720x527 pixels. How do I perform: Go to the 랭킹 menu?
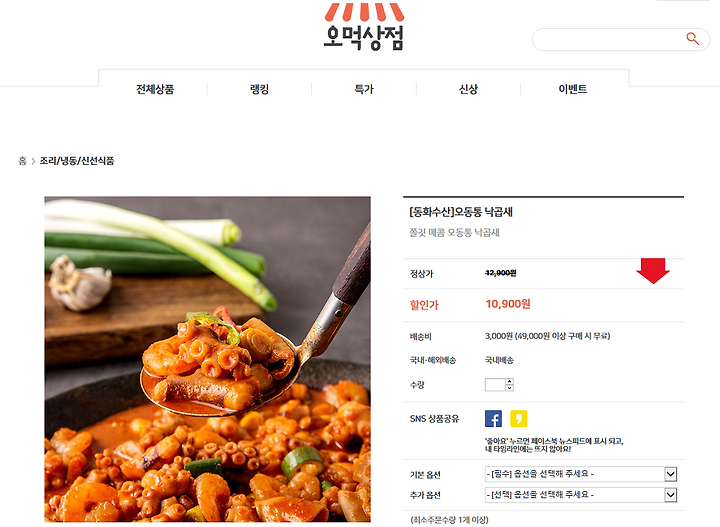click(259, 89)
